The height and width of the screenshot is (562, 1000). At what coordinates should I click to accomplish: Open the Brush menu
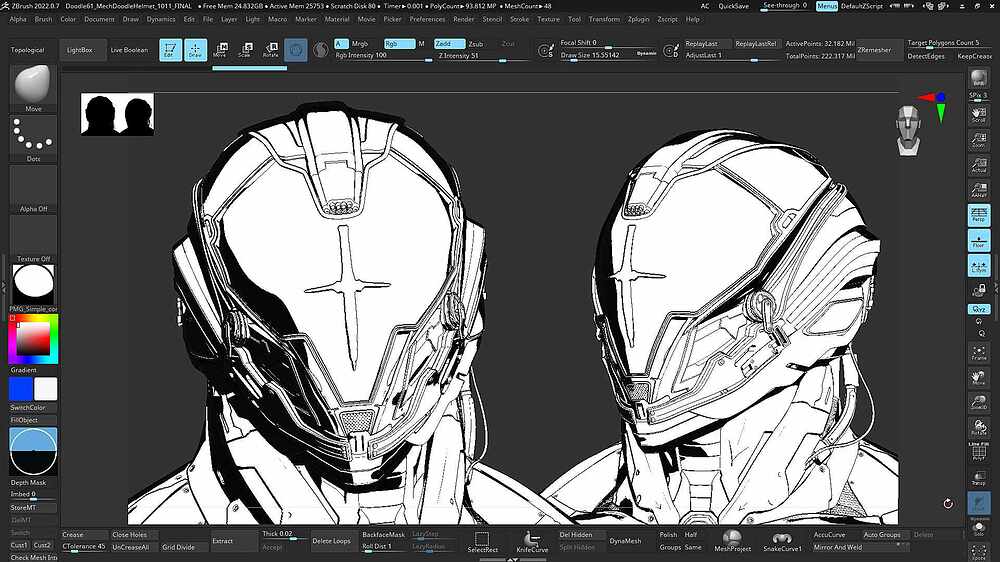[43, 19]
